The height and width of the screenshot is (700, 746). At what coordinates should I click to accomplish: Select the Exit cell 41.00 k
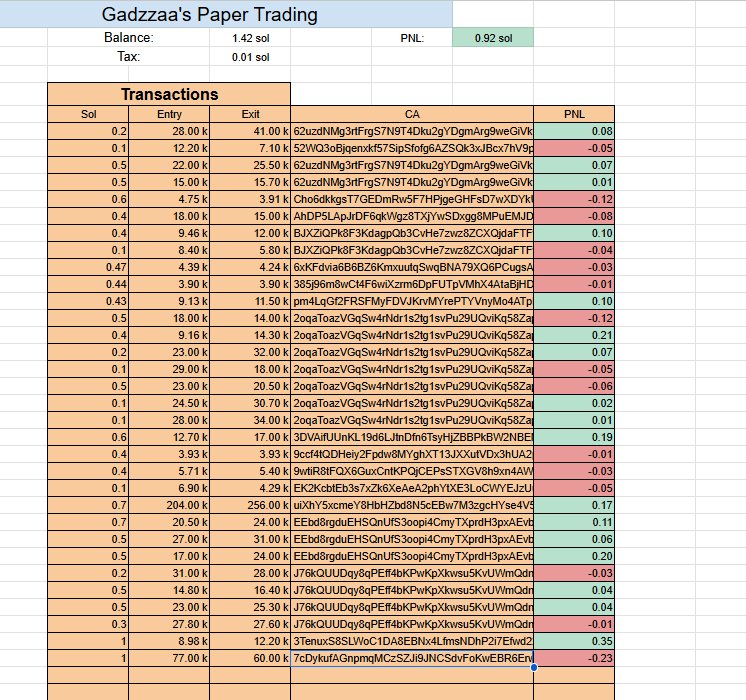[x=250, y=131]
